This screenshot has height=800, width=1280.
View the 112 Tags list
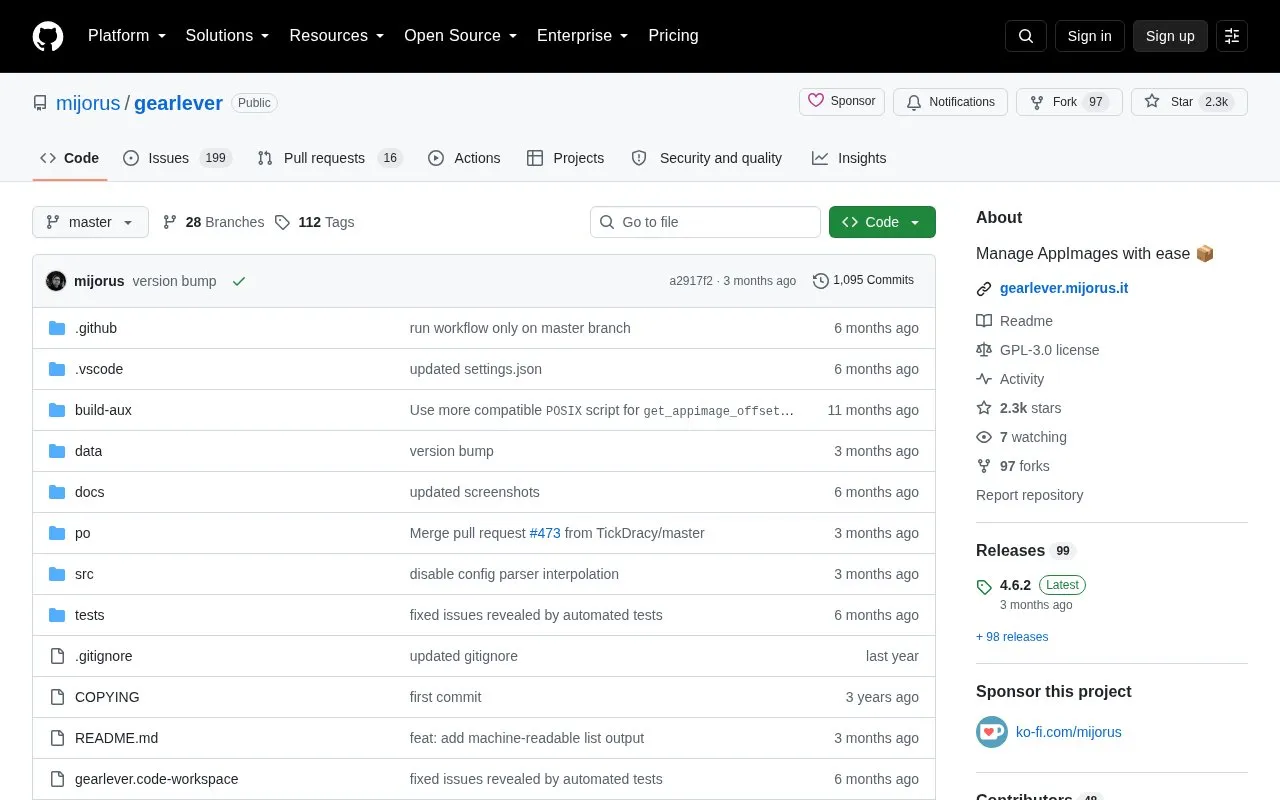tap(315, 222)
